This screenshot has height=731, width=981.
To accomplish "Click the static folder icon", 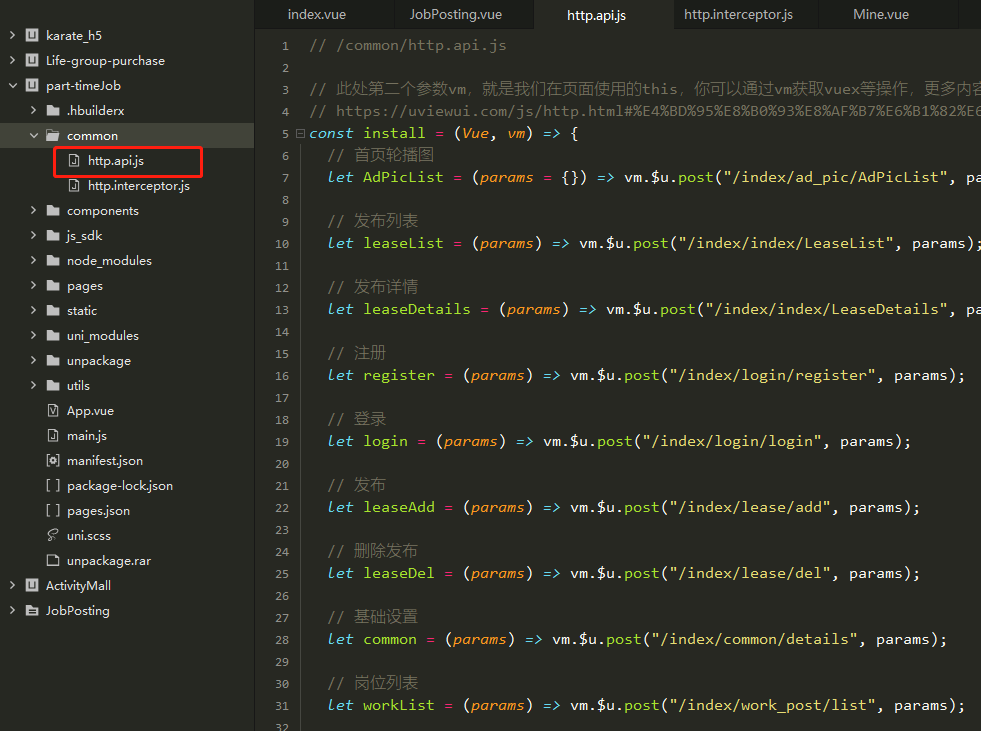I will [x=53, y=310].
